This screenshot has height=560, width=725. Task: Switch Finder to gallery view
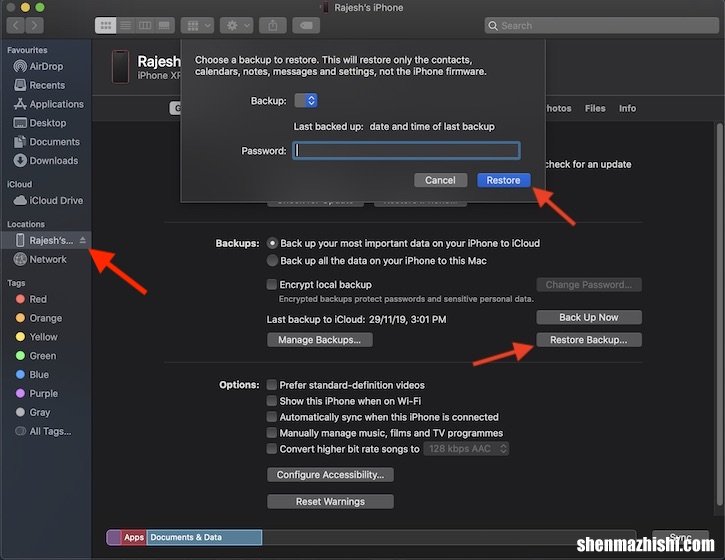click(164, 25)
